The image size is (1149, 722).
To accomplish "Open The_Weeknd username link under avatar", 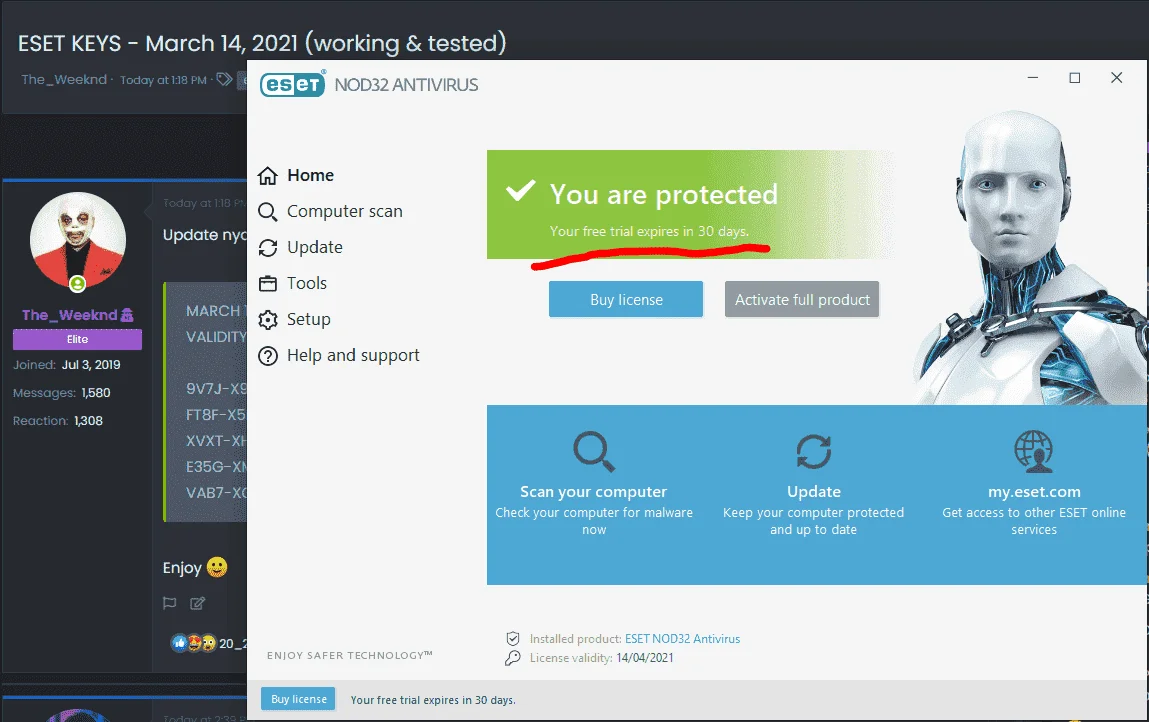I will coord(70,314).
